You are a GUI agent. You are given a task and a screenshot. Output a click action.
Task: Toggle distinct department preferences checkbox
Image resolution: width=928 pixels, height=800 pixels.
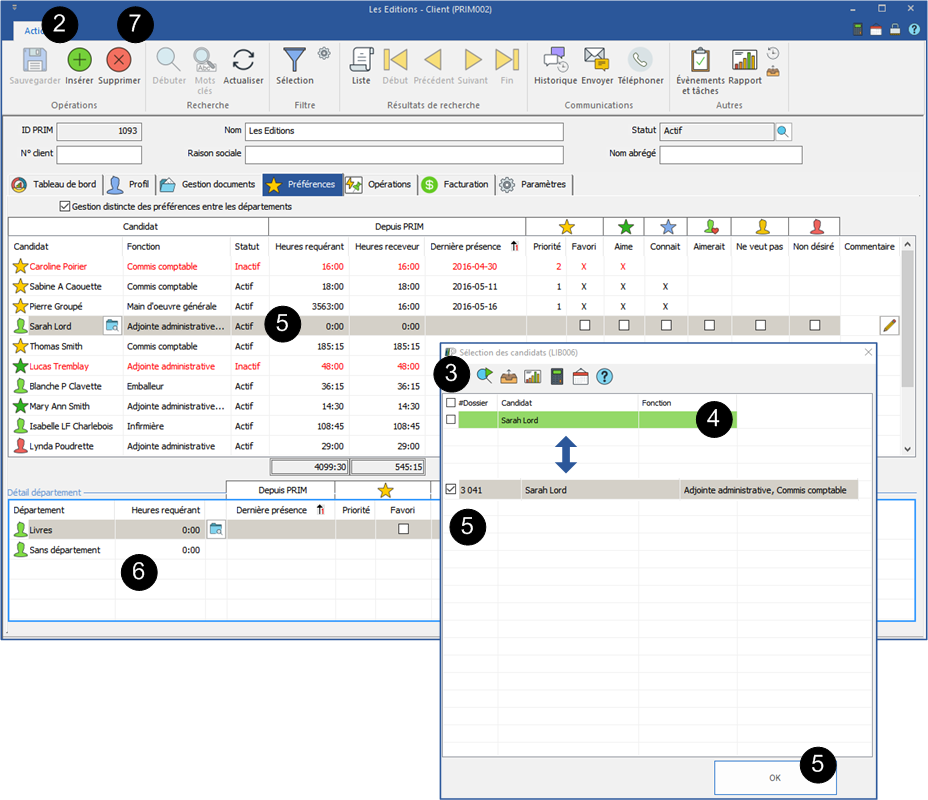click(x=66, y=206)
